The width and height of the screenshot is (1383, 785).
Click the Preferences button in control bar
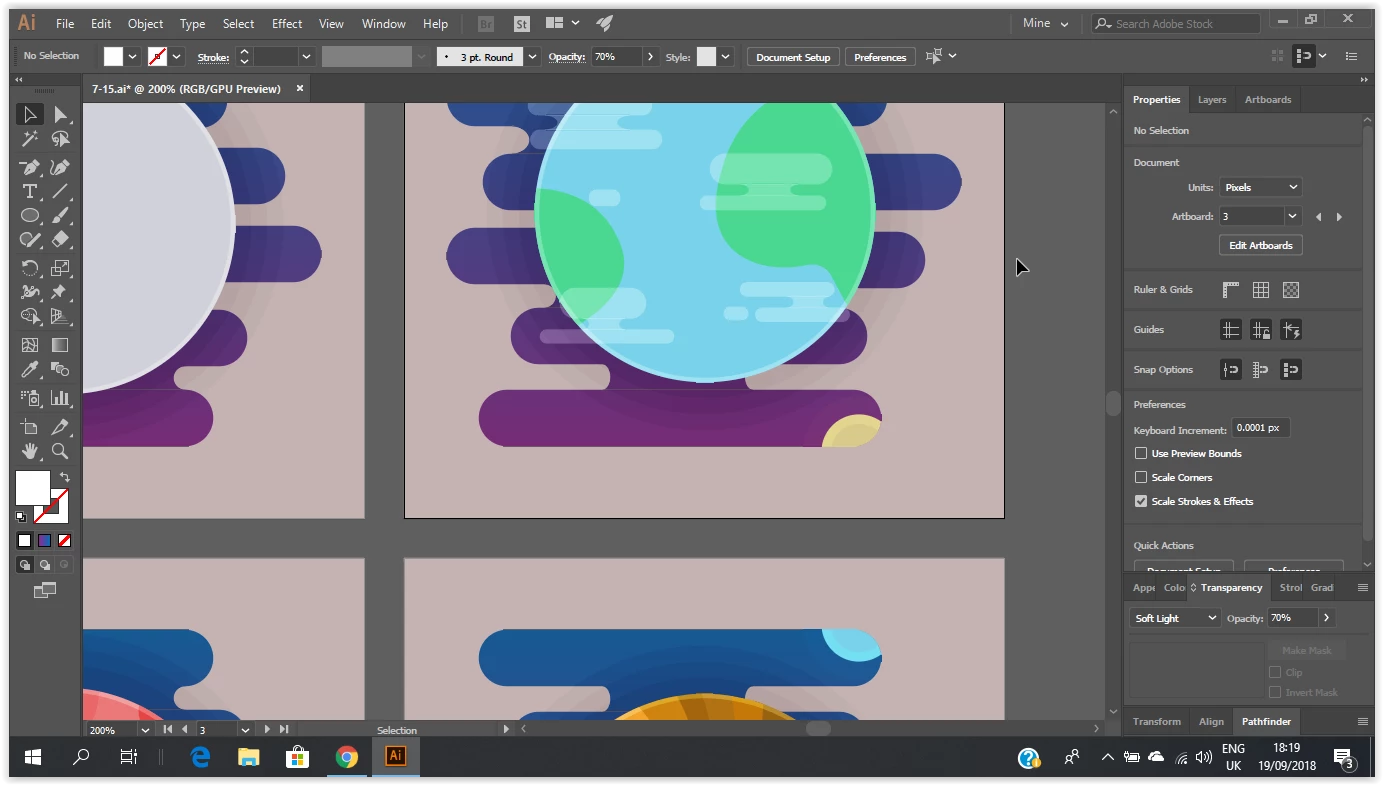pyautogui.click(x=880, y=57)
